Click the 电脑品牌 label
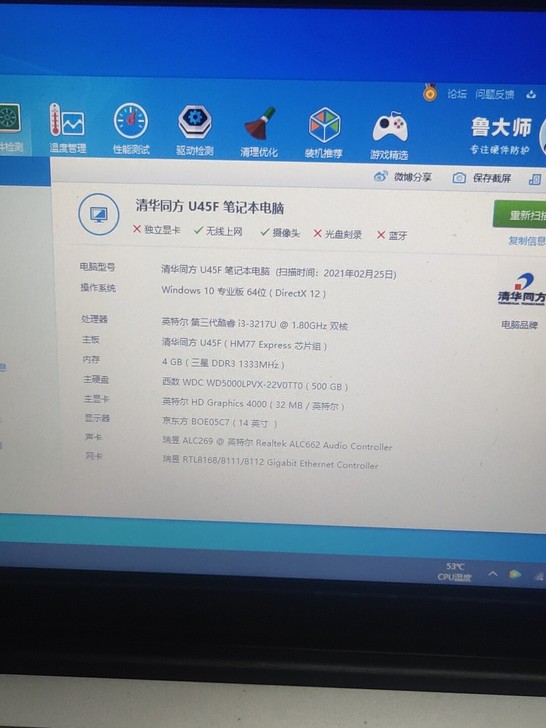The height and width of the screenshot is (728, 546). coord(520,325)
